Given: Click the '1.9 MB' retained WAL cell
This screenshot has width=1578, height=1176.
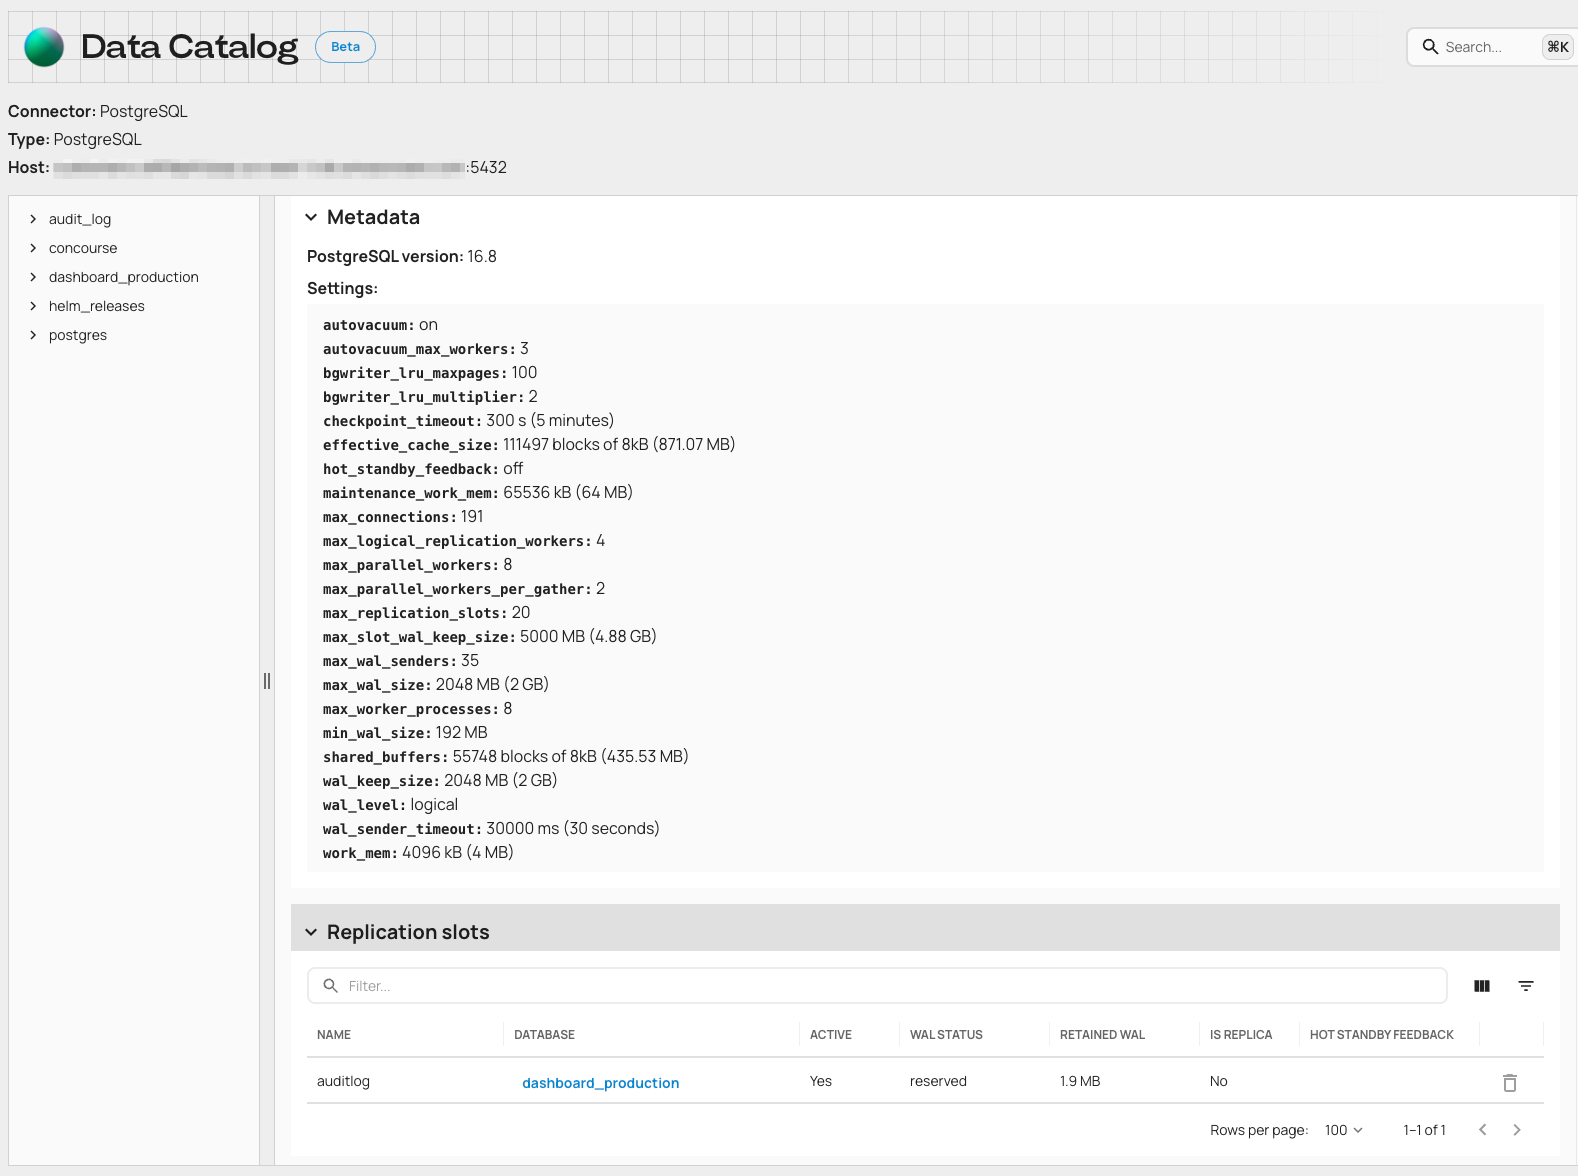Looking at the screenshot, I should [1080, 1081].
